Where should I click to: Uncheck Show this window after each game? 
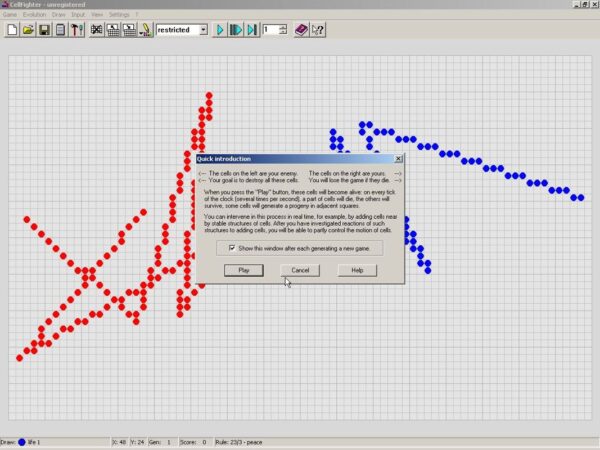pos(232,247)
